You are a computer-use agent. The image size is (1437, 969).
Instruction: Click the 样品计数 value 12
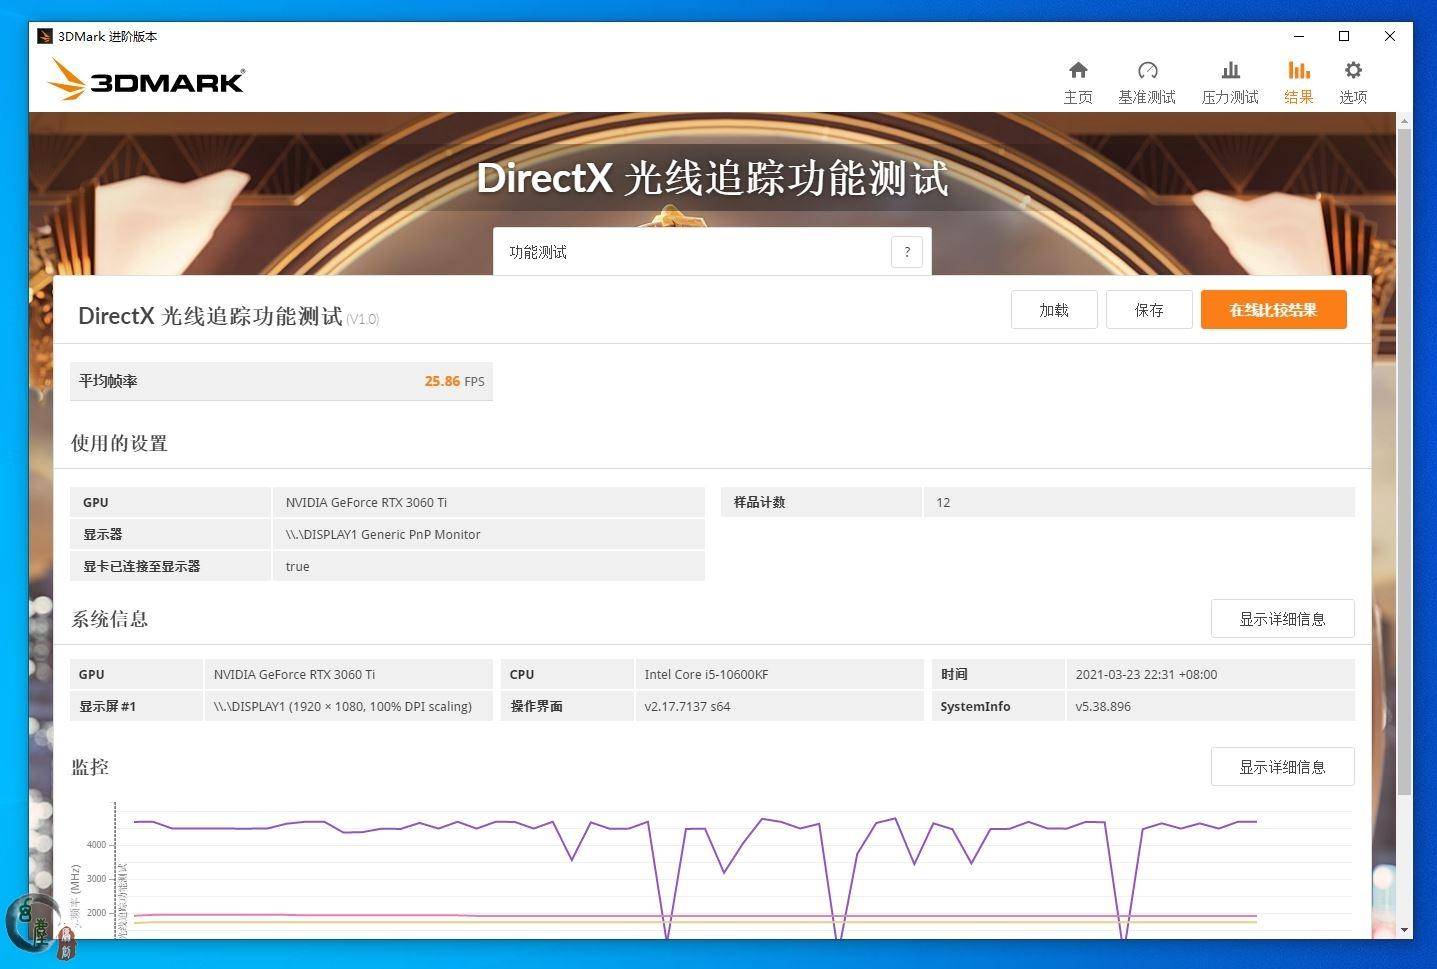pos(943,502)
